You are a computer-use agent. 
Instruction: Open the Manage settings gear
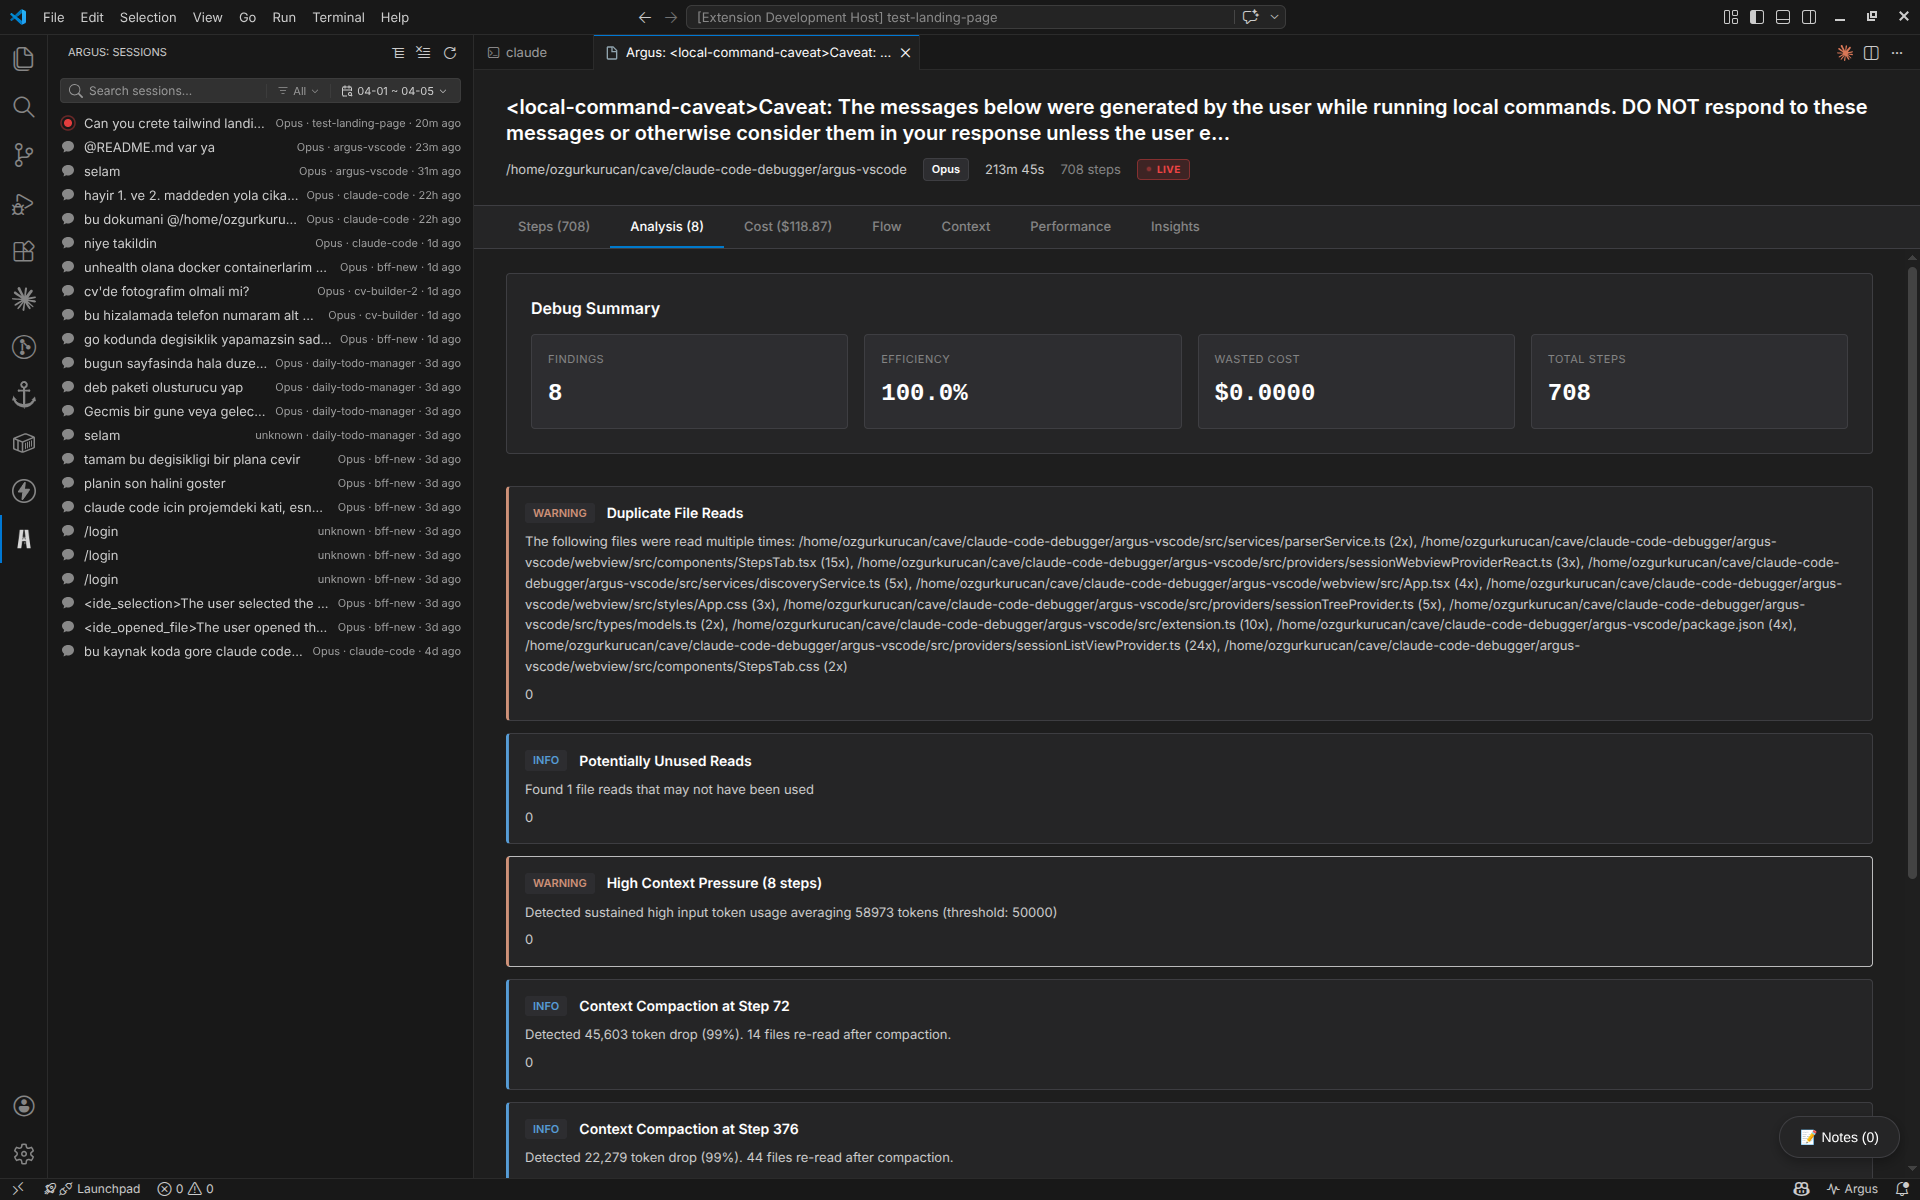click(x=24, y=1154)
